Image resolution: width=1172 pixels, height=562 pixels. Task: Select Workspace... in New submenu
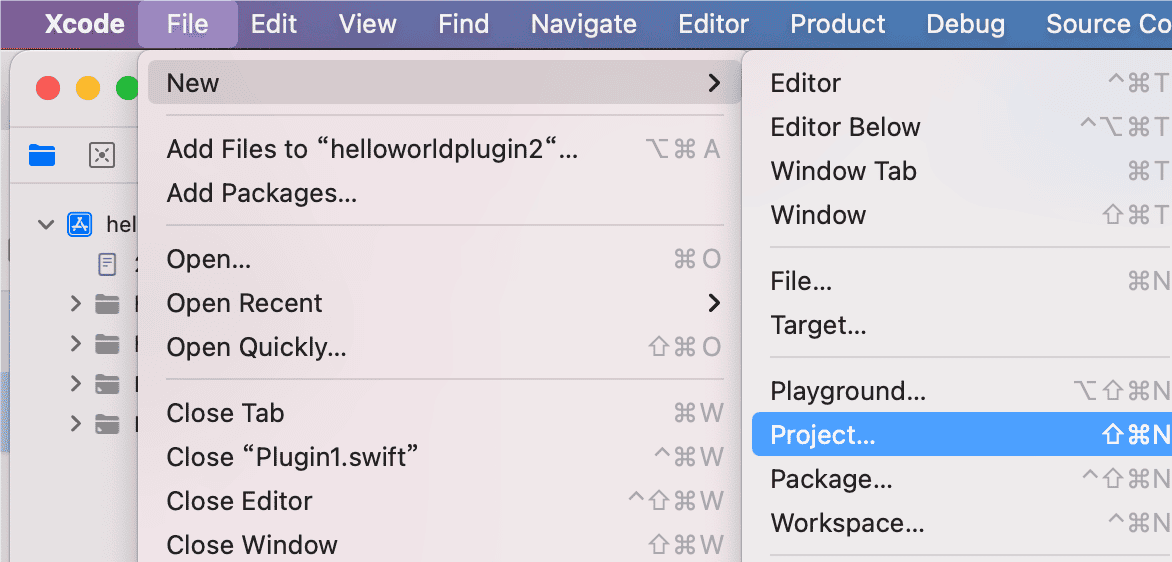[x=962, y=522]
